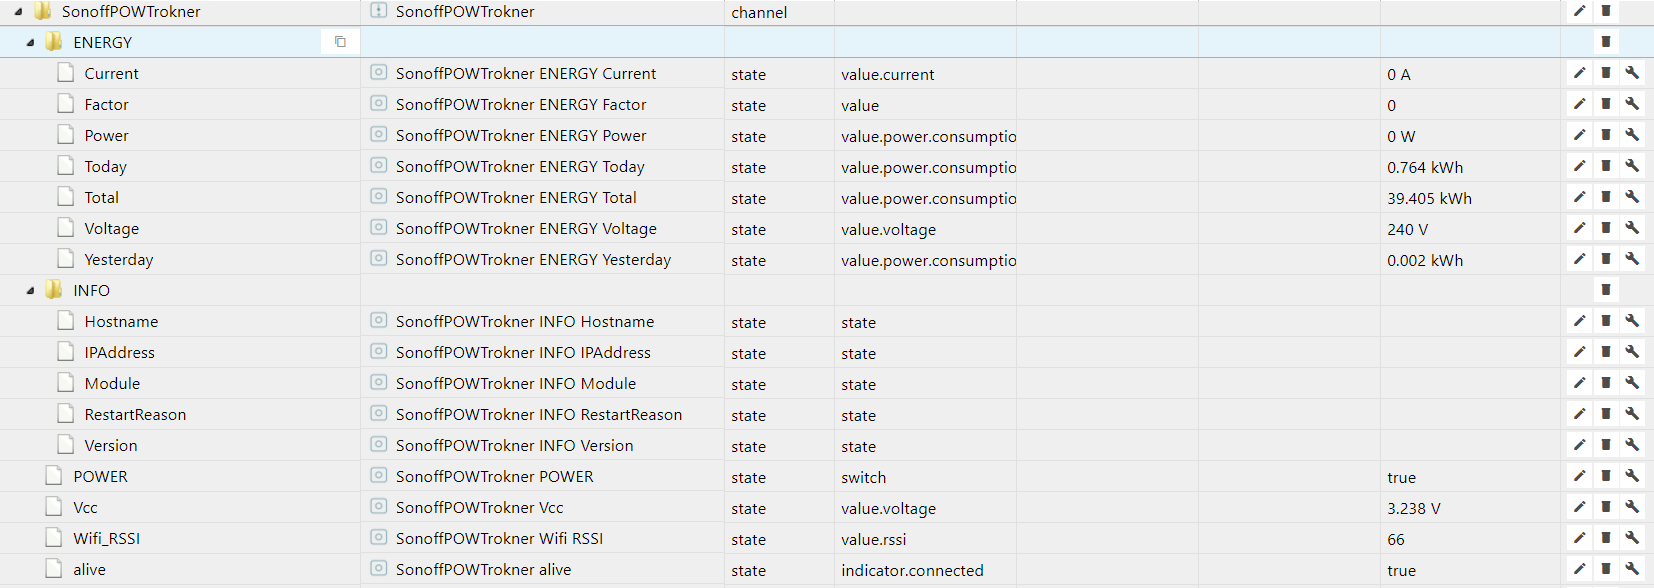Screen dimensions: 1654x588
Task: Click the value 0.002 kWh
Action: click(1425, 261)
